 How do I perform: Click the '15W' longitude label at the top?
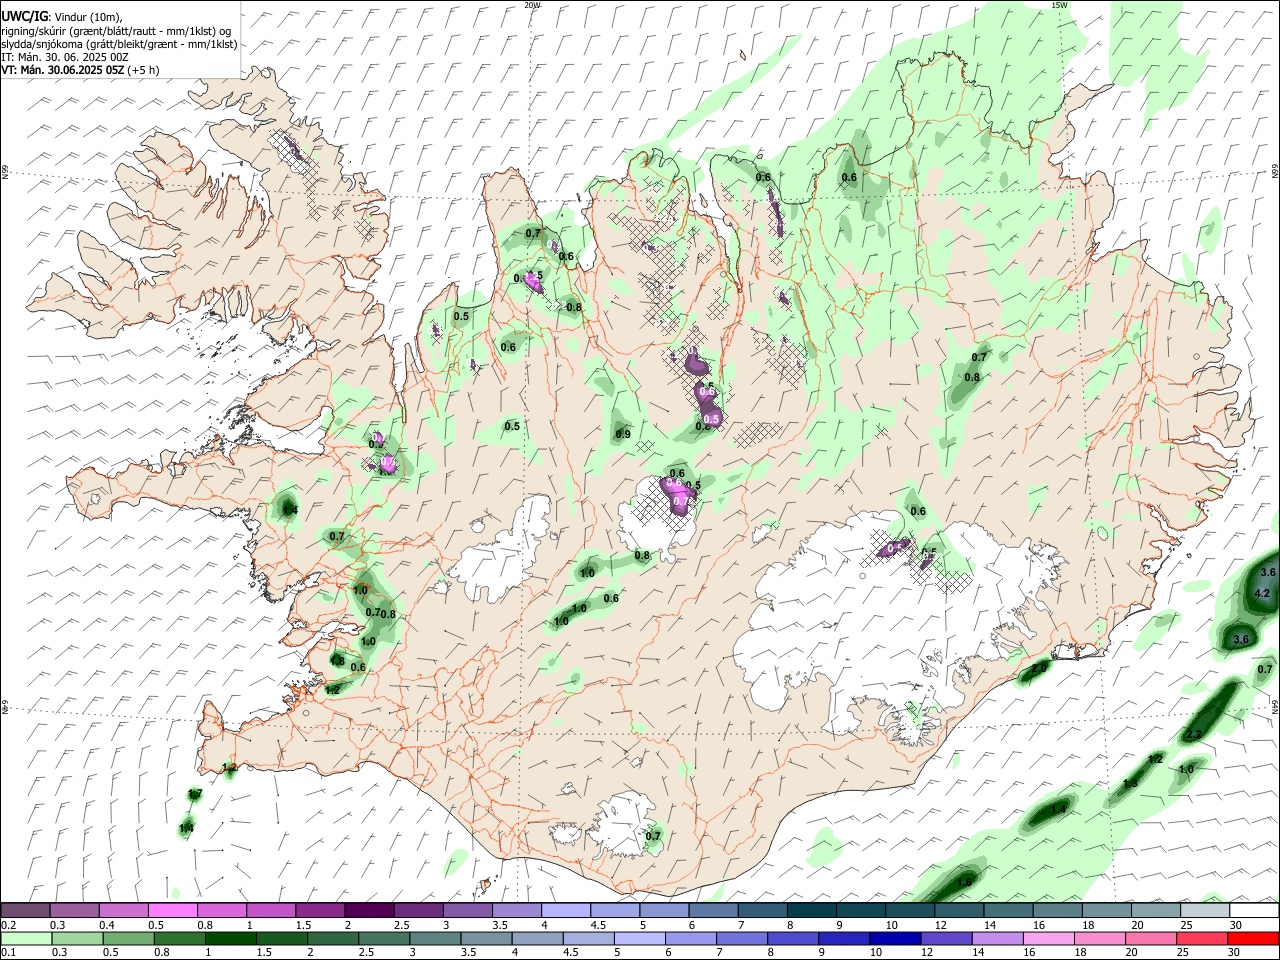pyautogui.click(x=1059, y=5)
